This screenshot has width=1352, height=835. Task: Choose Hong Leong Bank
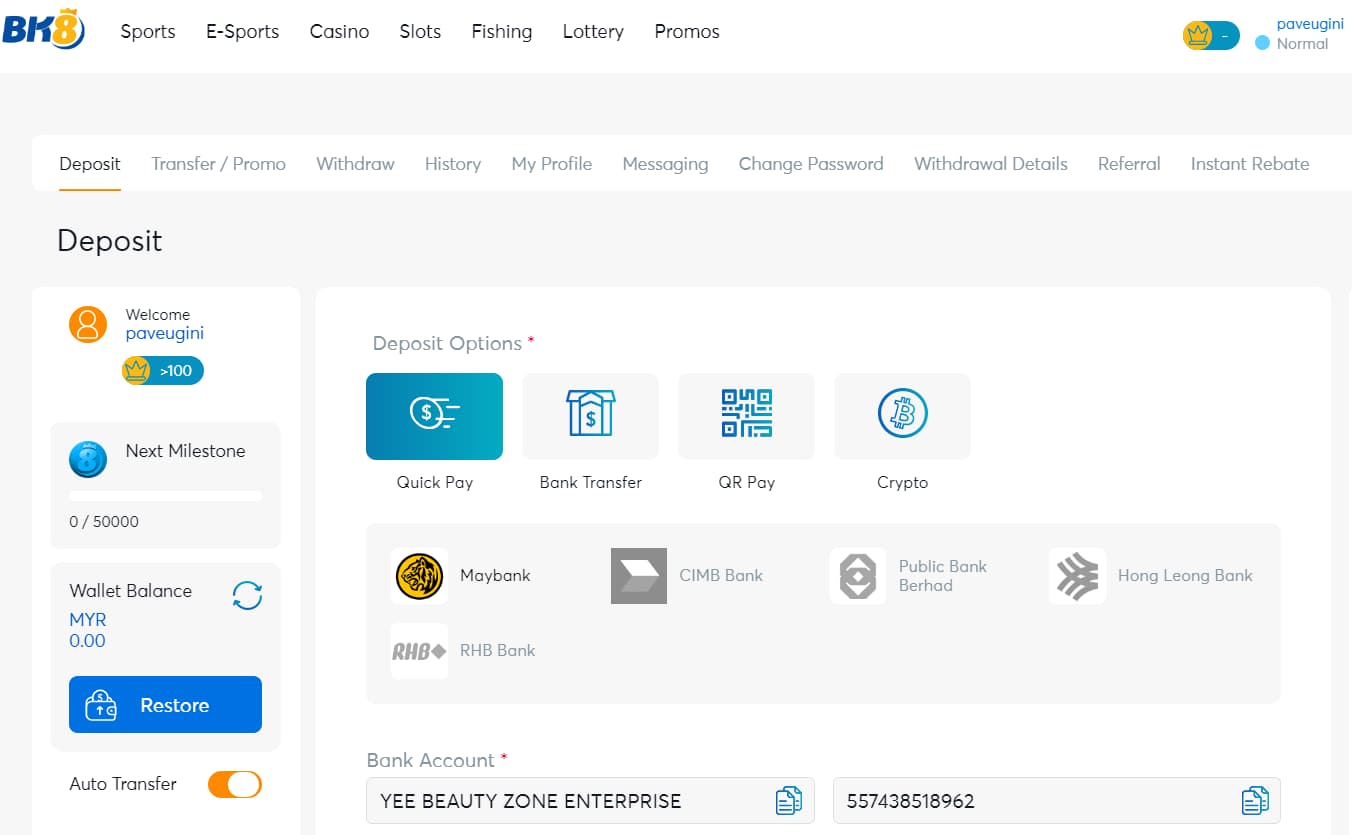[x=1151, y=576]
